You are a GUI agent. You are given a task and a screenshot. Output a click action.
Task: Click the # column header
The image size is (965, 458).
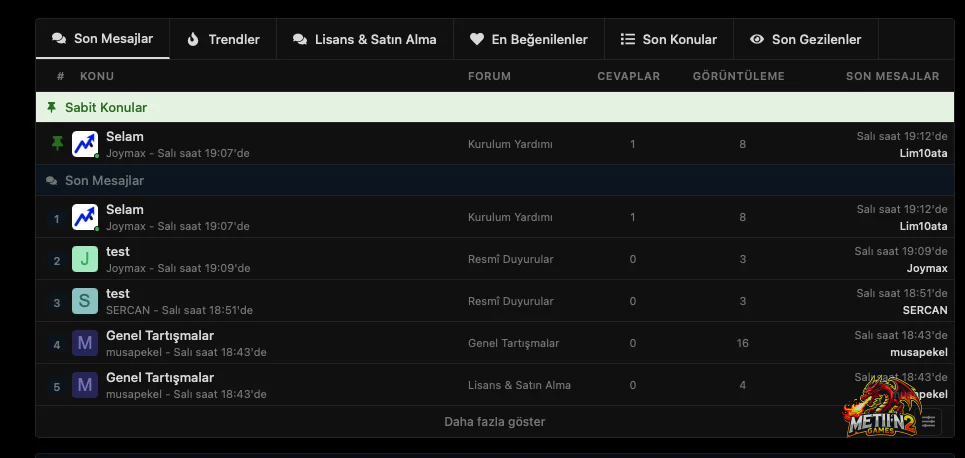(60, 76)
